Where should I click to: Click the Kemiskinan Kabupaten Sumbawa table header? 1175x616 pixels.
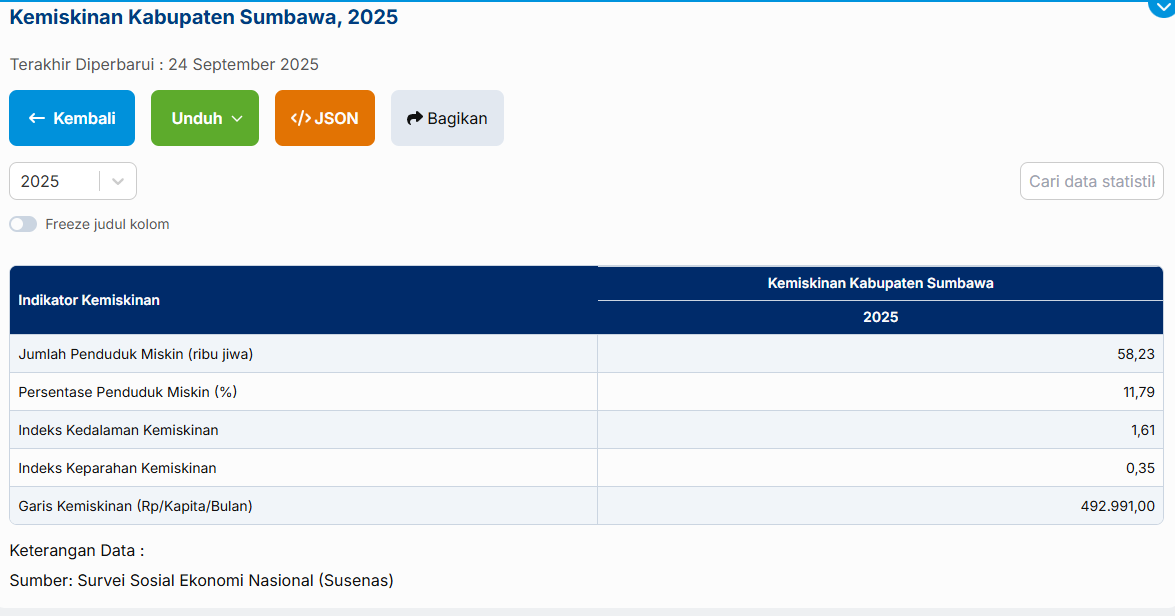tap(880, 283)
